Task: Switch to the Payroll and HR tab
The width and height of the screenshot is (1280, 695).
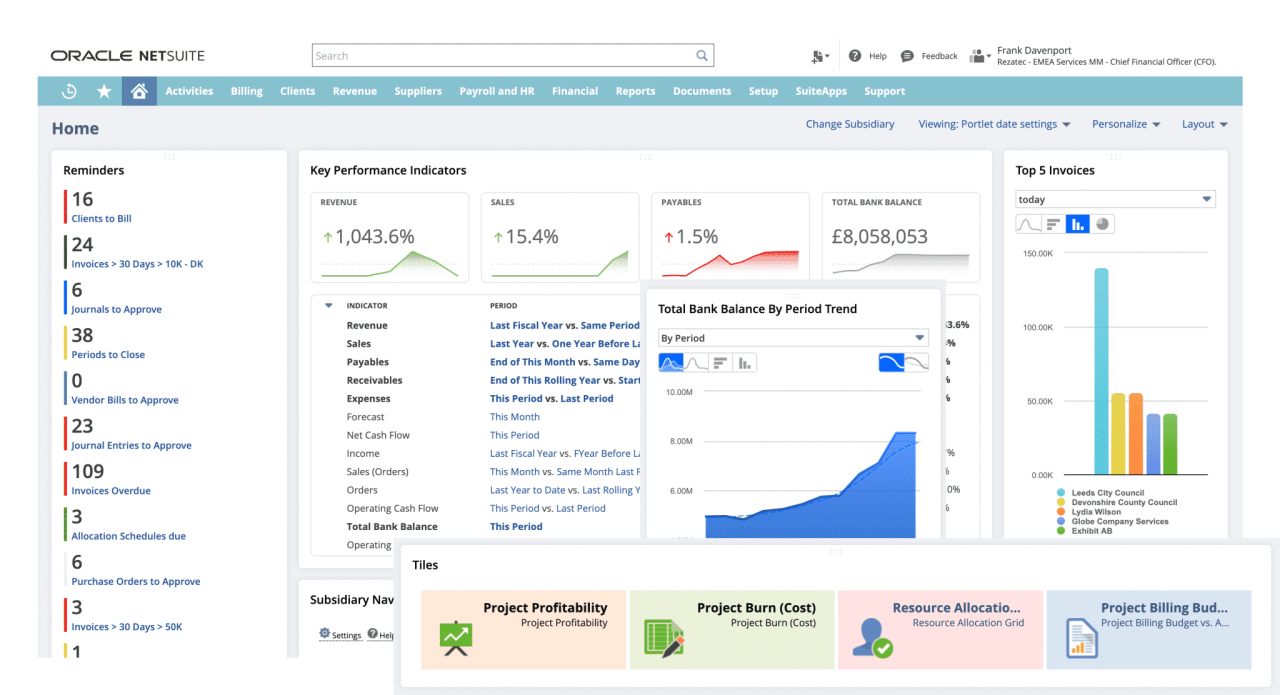Action: click(x=497, y=90)
